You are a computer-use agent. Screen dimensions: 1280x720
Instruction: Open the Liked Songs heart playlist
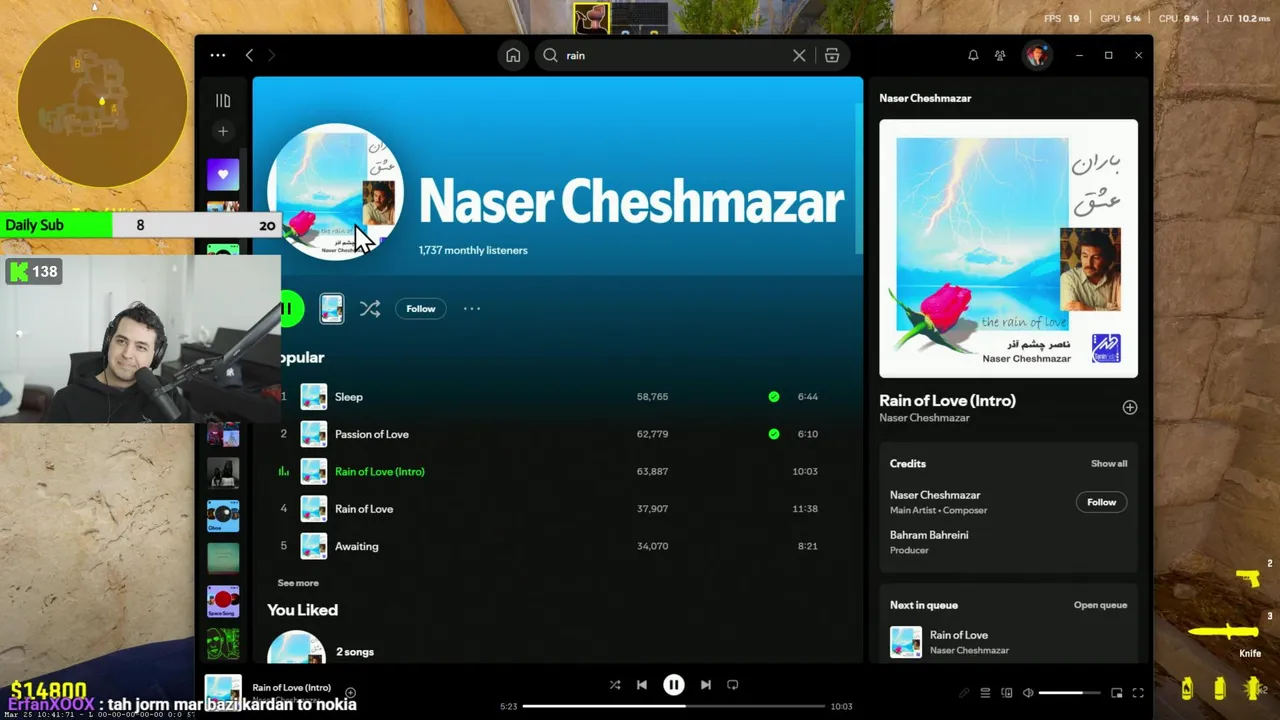click(223, 175)
